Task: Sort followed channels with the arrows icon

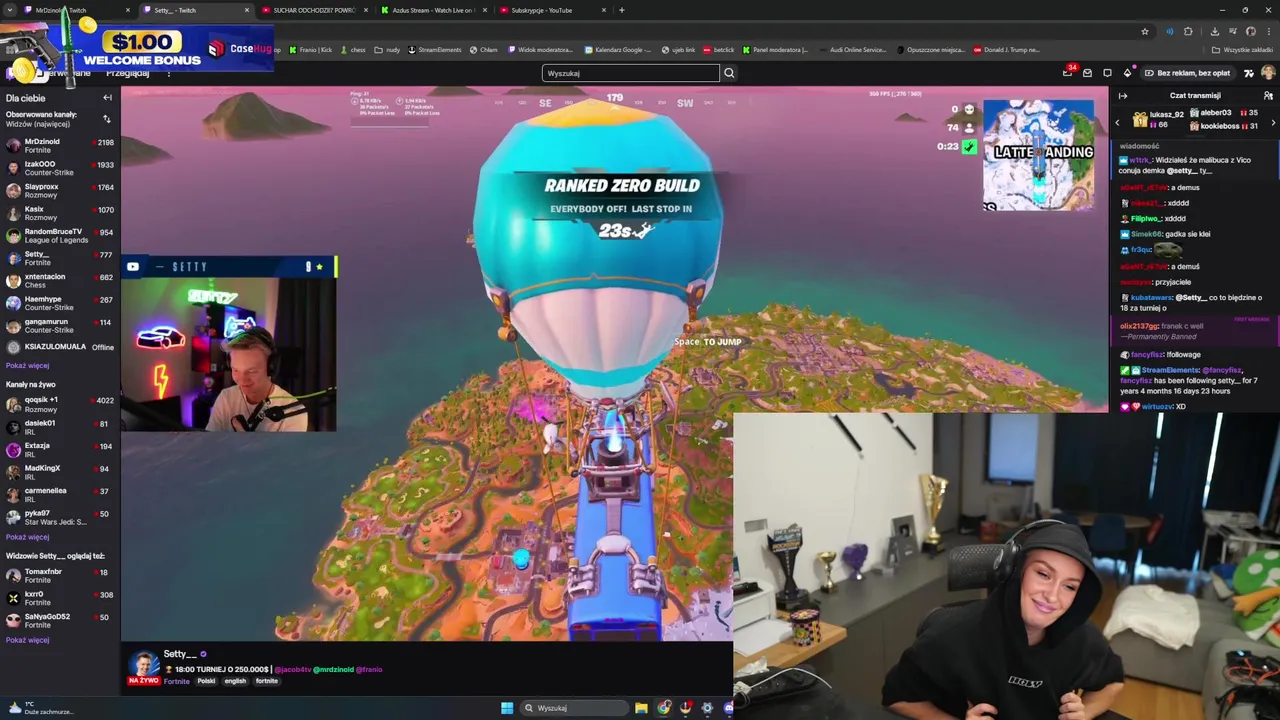Action: coord(107,119)
